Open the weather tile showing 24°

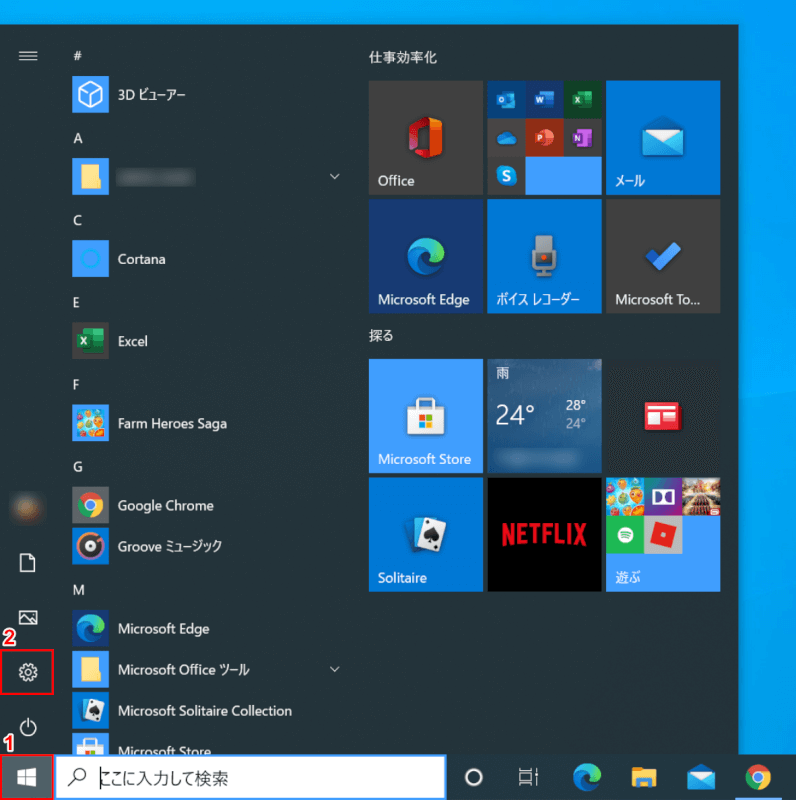544,416
